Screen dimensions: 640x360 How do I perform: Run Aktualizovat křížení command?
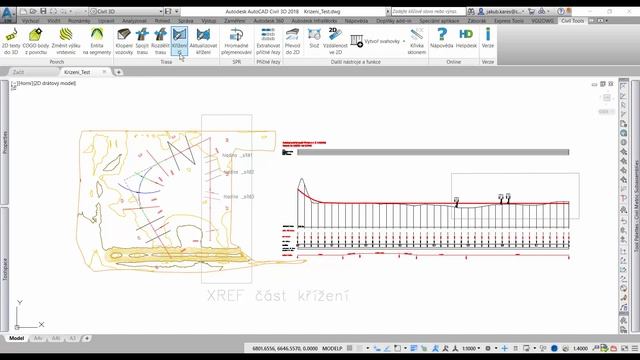pos(203,41)
